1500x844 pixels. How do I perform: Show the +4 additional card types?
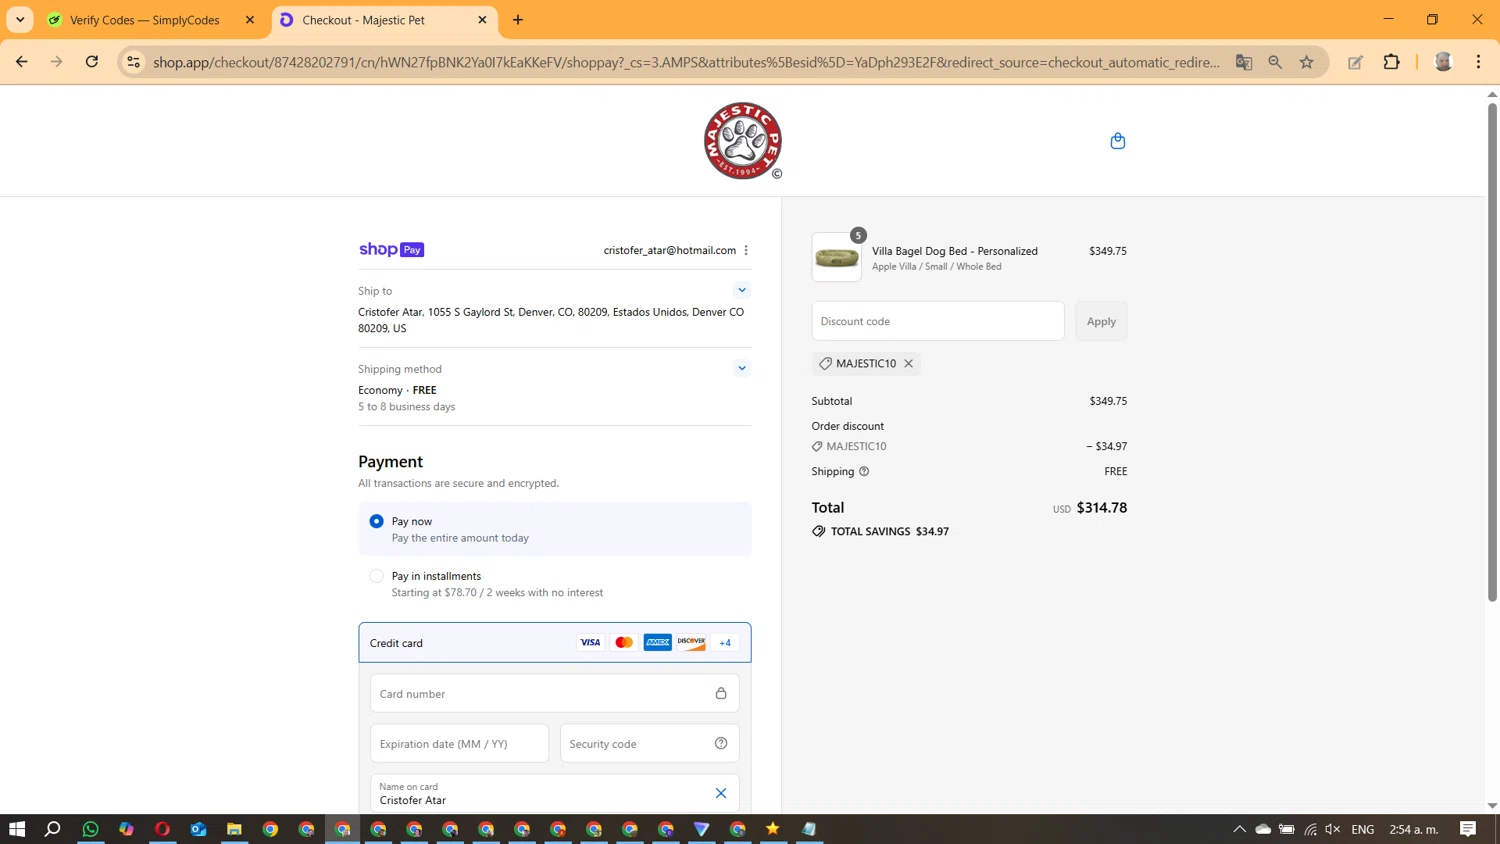pyautogui.click(x=725, y=643)
